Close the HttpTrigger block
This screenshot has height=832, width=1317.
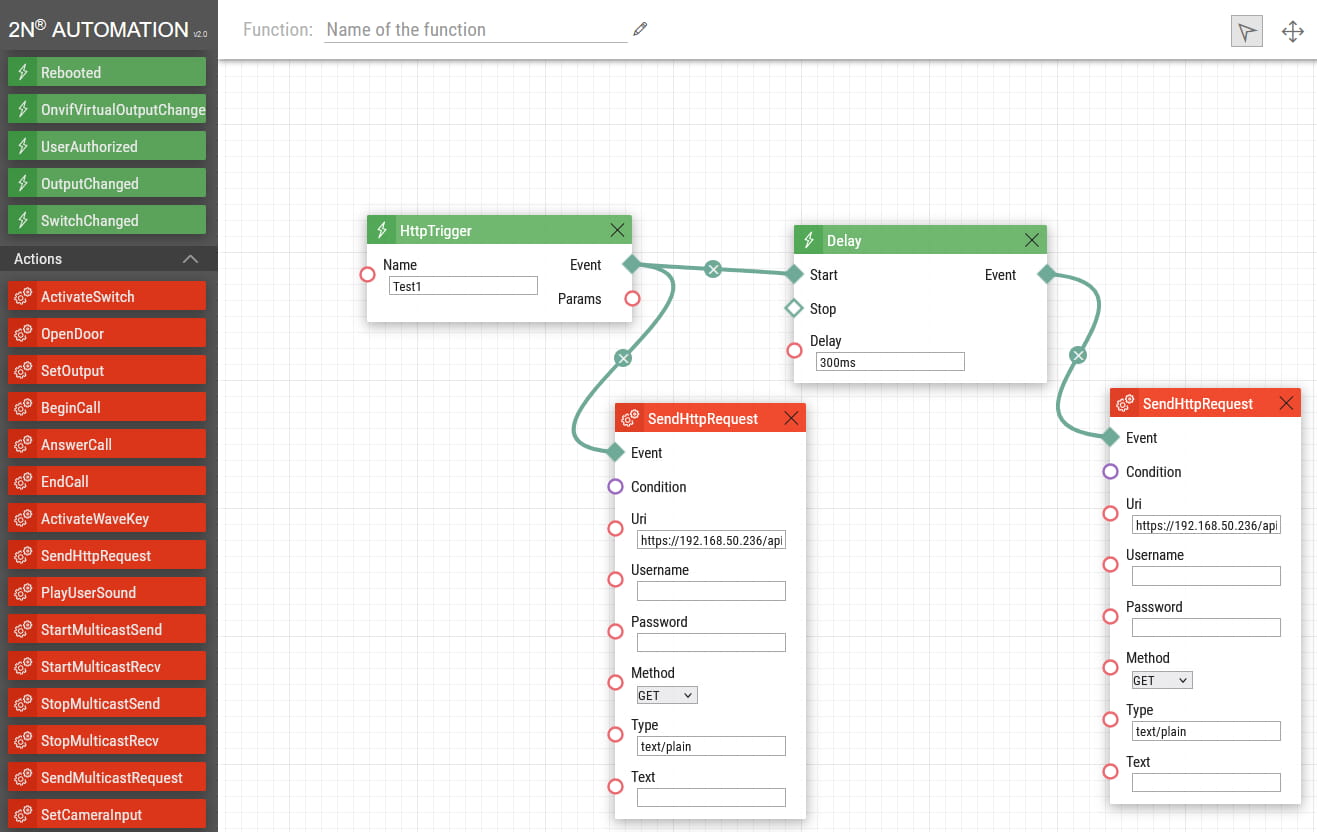[x=617, y=230]
